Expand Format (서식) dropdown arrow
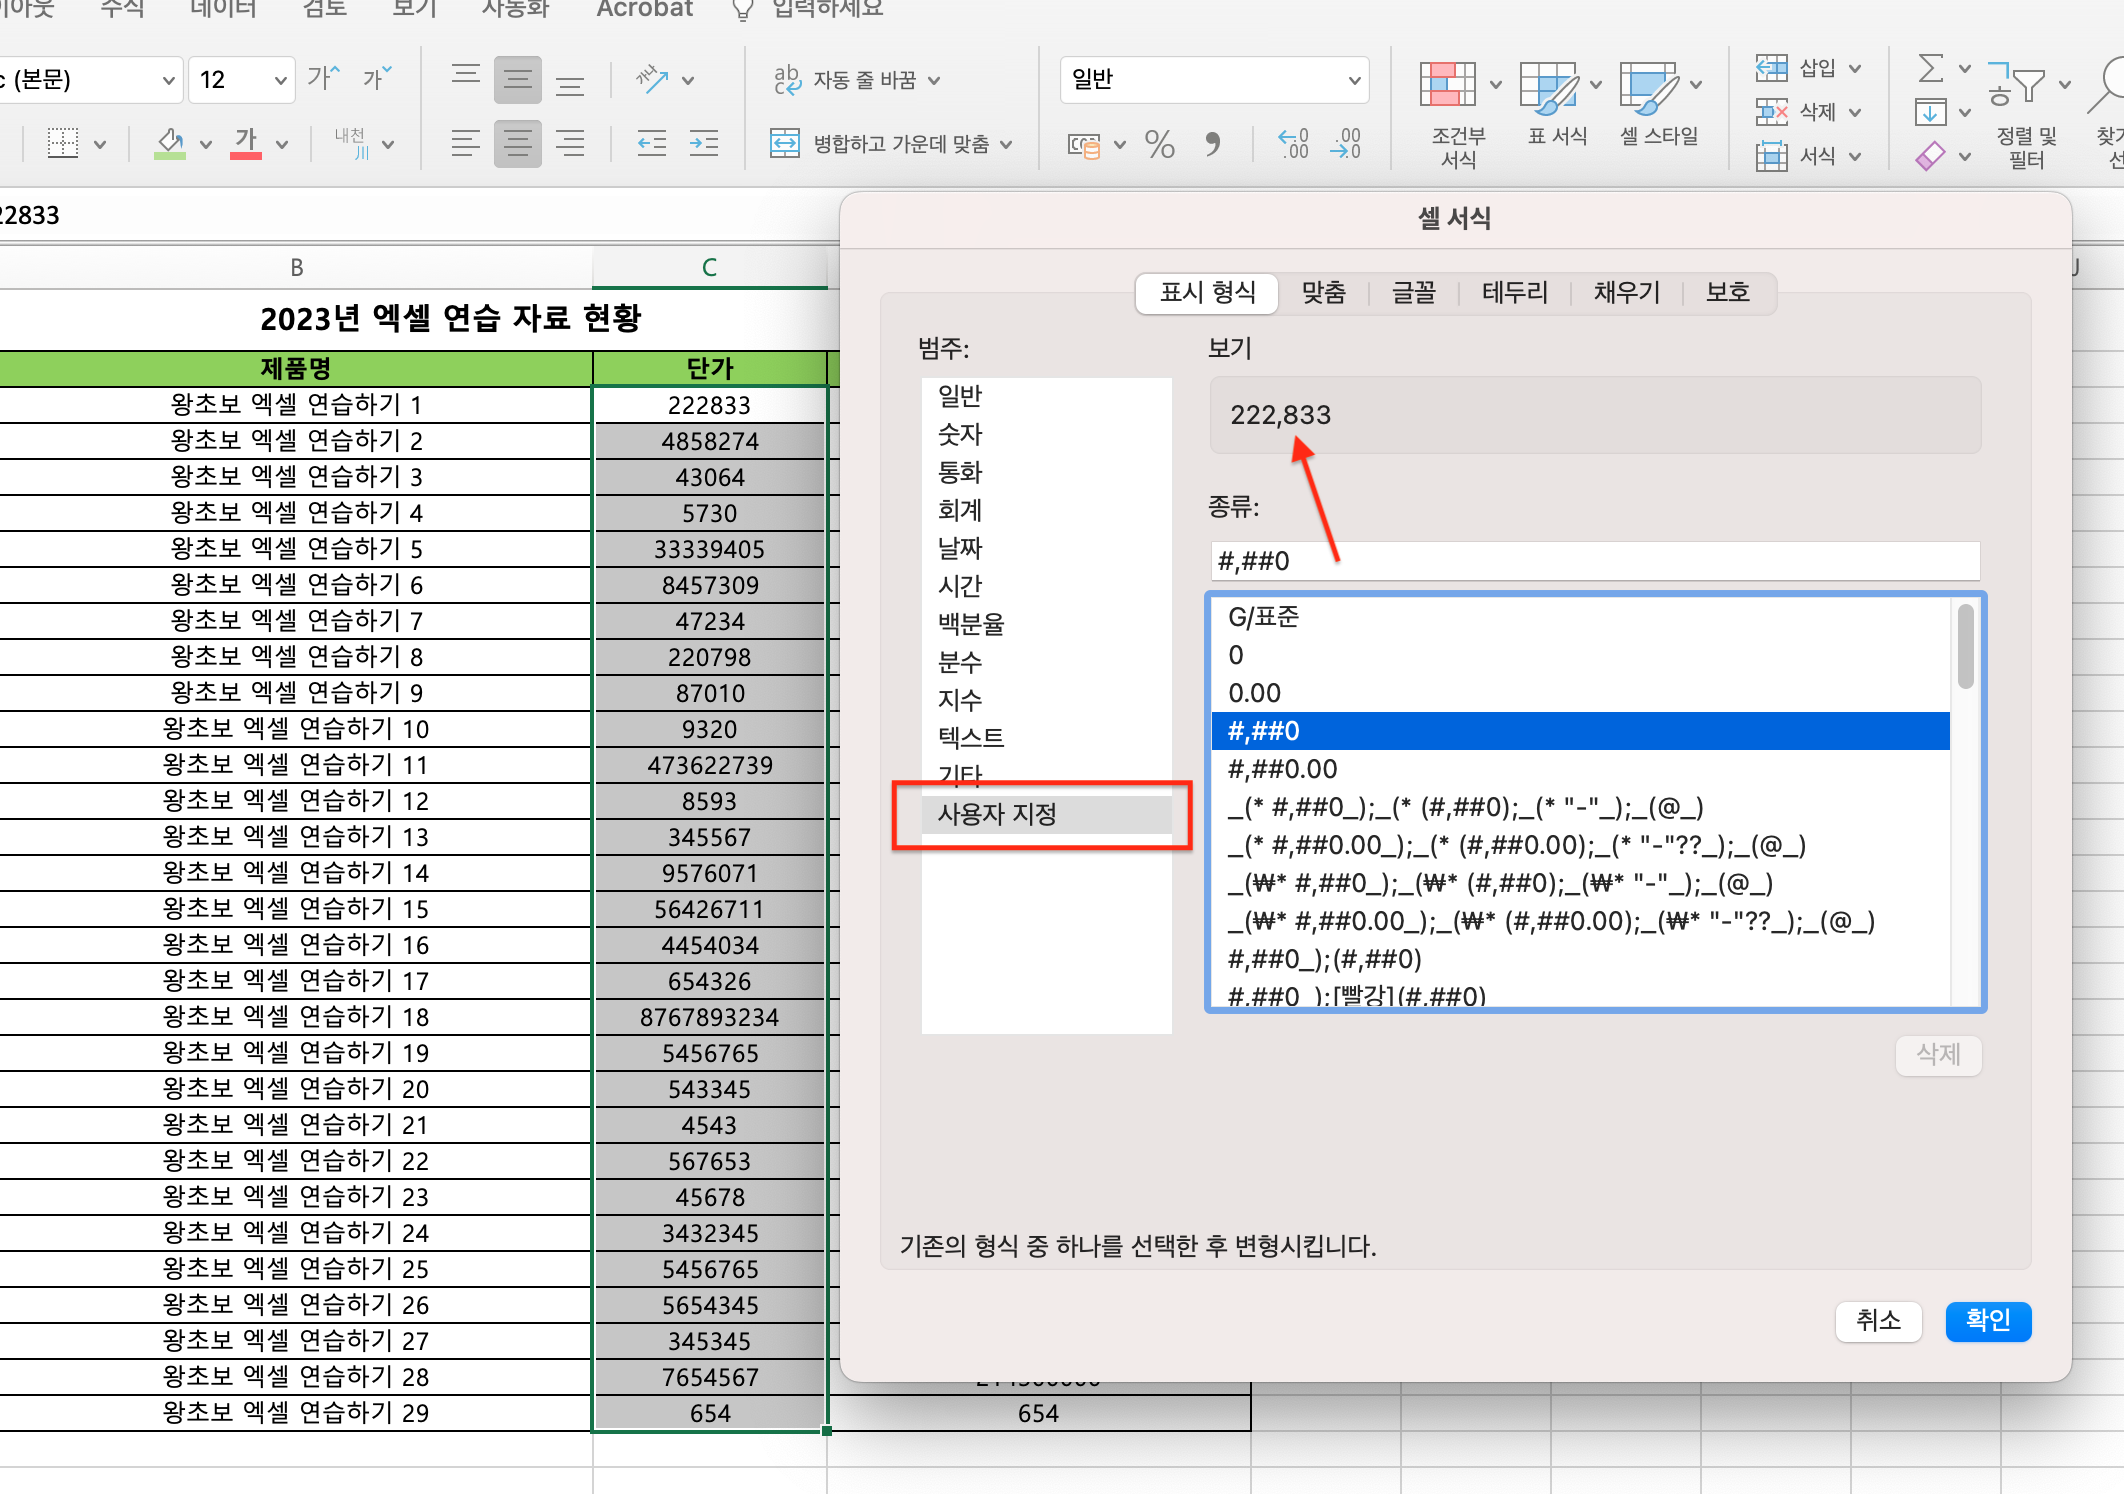This screenshot has width=2124, height=1494. point(1855,156)
